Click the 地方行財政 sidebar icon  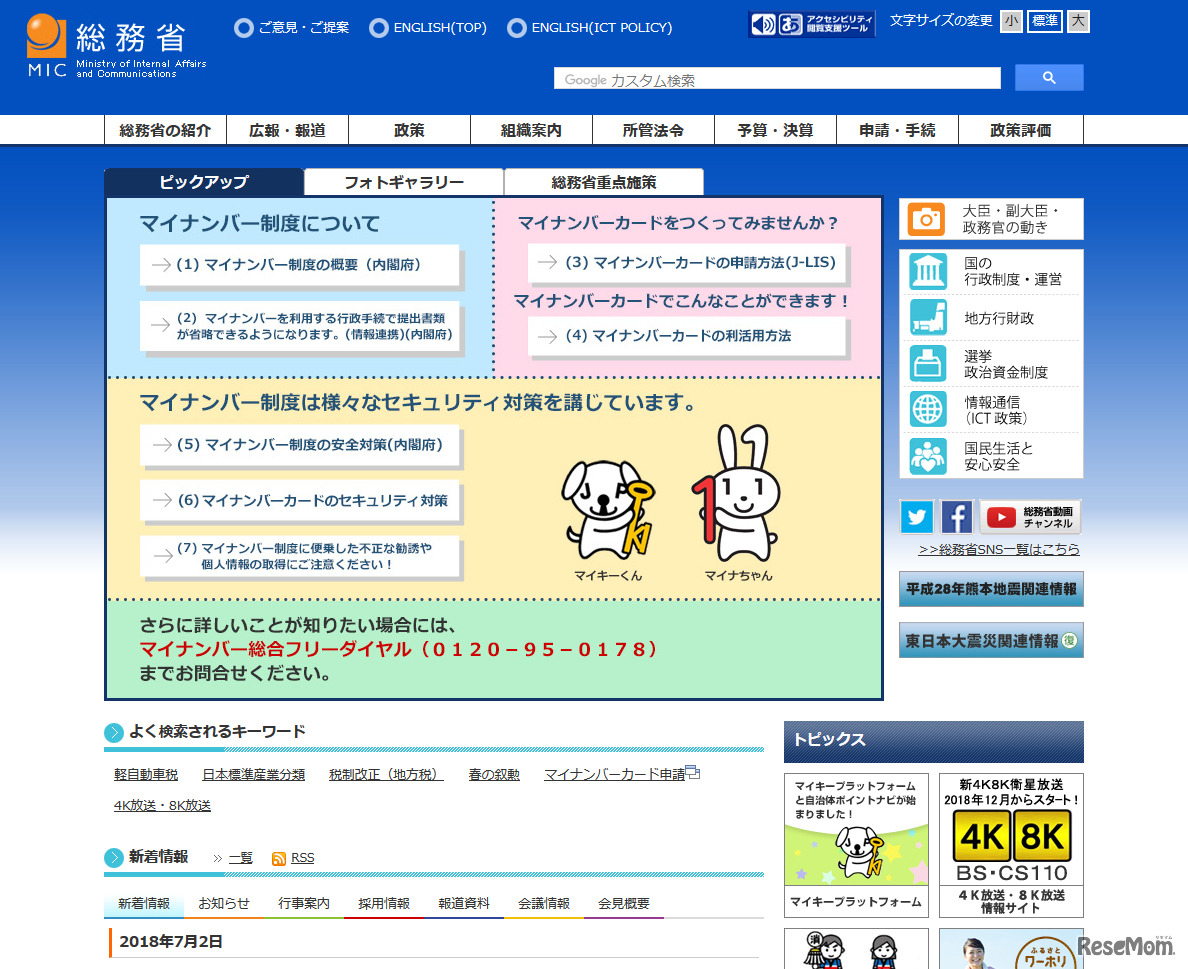926,317
